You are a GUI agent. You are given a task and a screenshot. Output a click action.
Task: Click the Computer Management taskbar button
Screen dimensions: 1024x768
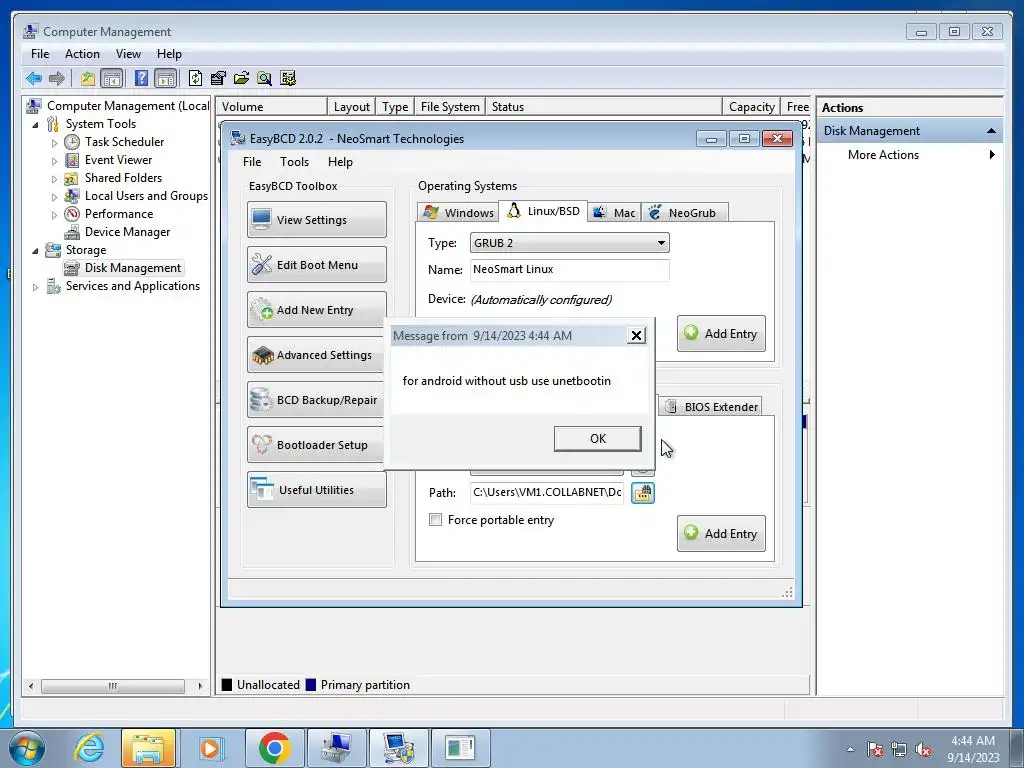[x=336, y=748]
